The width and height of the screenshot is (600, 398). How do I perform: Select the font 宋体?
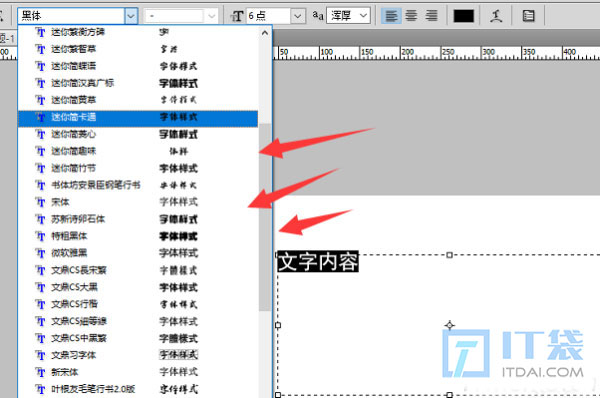click(x=138, y=202)
